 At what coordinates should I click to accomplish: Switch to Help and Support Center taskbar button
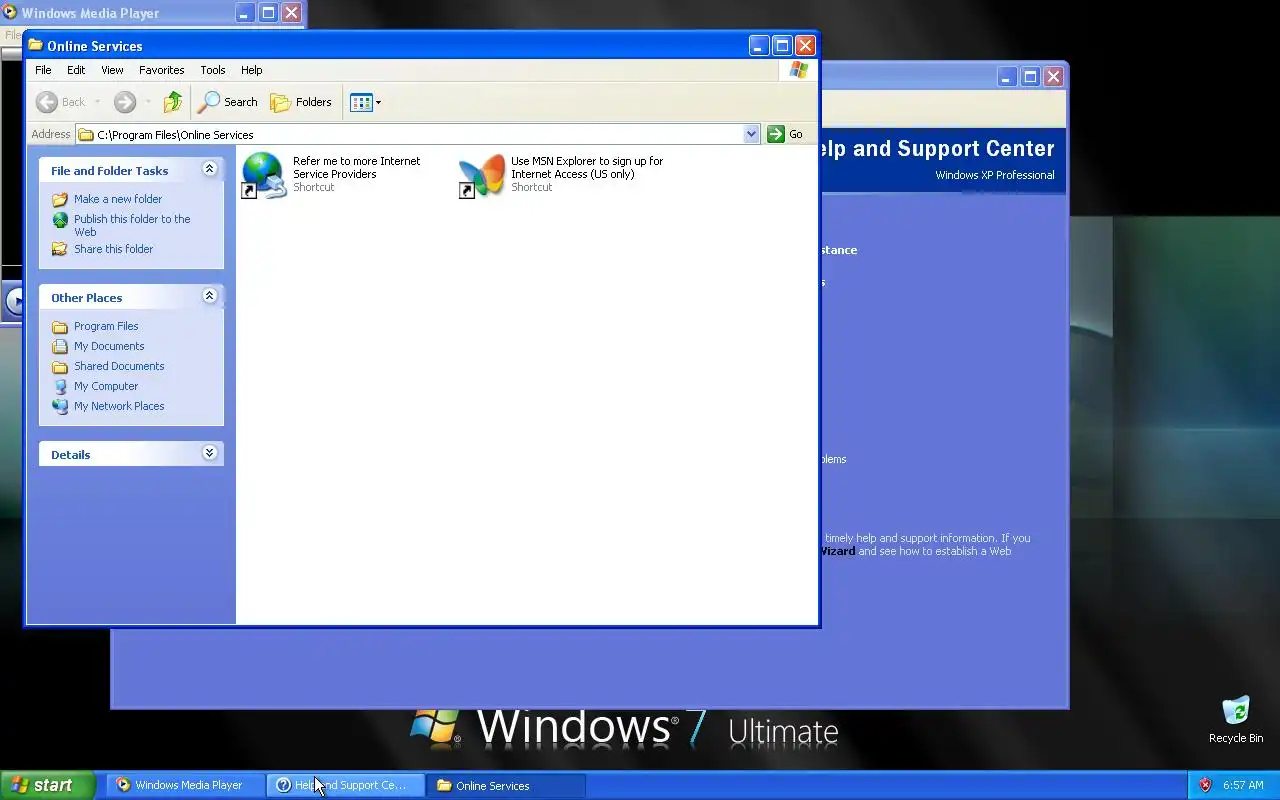(345, 785)
